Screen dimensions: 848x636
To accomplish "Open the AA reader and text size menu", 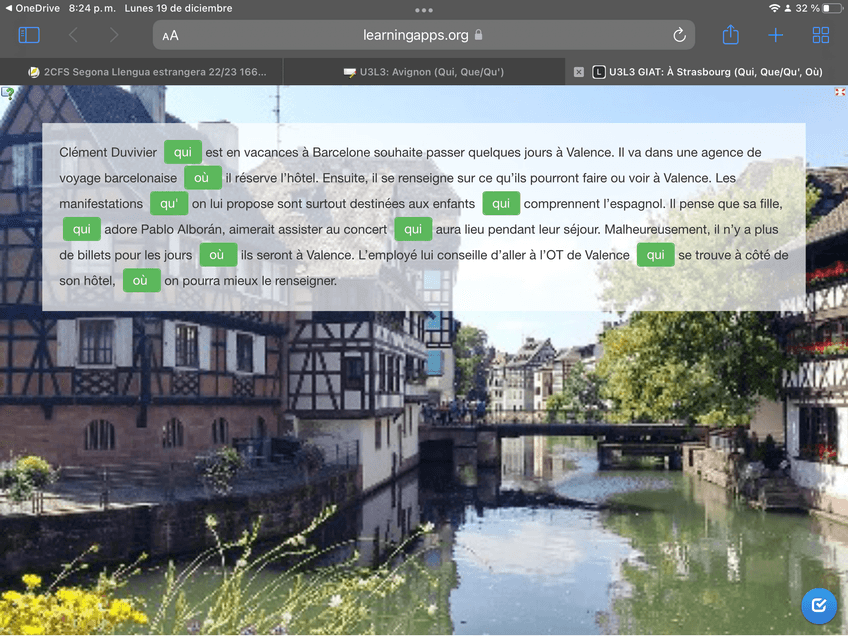I will point(171,36).
